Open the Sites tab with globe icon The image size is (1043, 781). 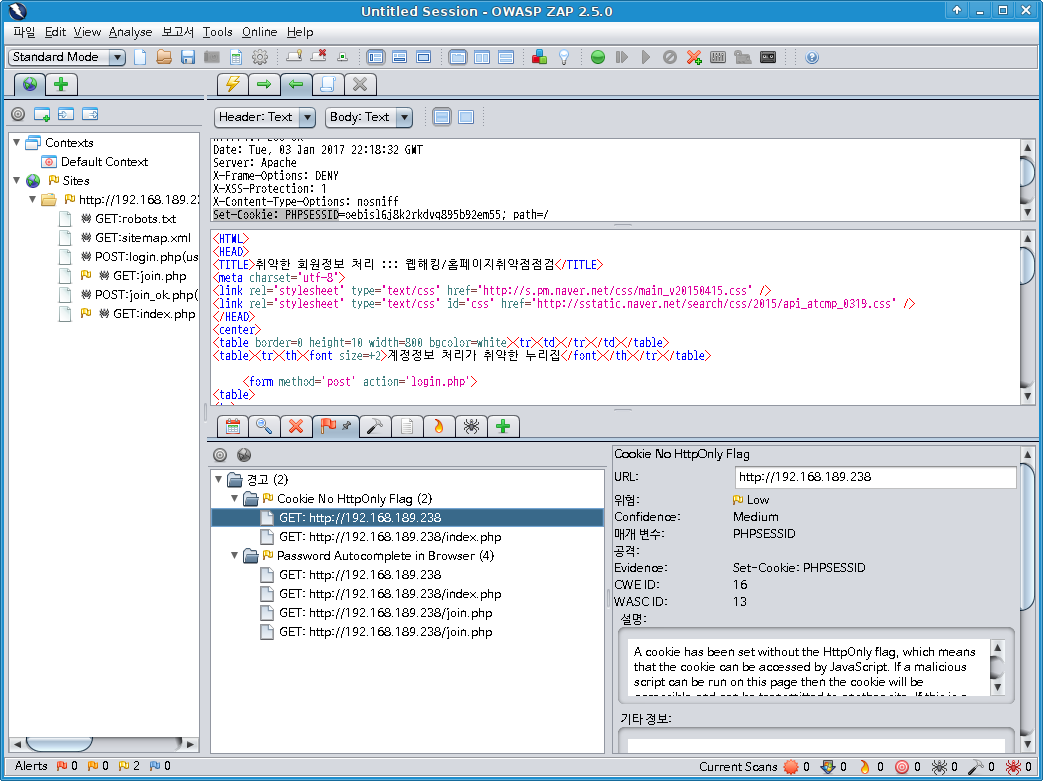[x=30, y=84]
